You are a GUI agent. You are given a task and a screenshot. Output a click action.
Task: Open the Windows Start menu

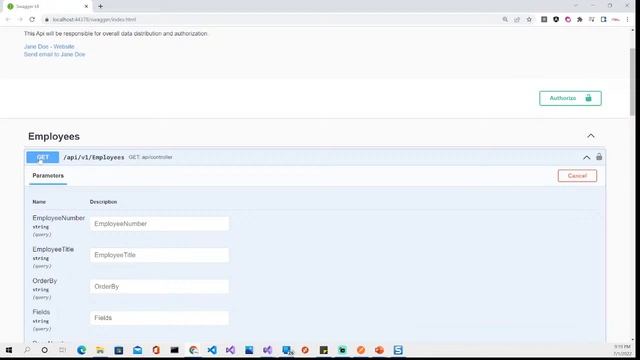pos(9,350)
